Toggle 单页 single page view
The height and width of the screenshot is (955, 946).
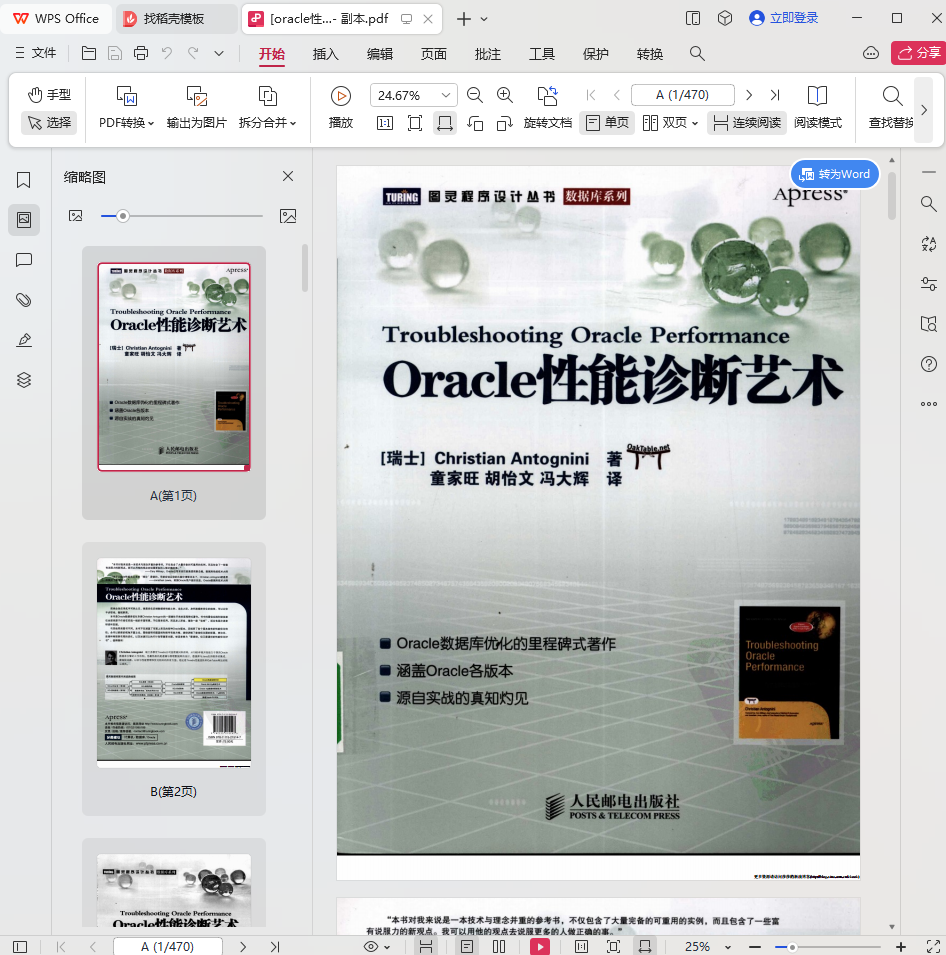[x=607, y=123]
